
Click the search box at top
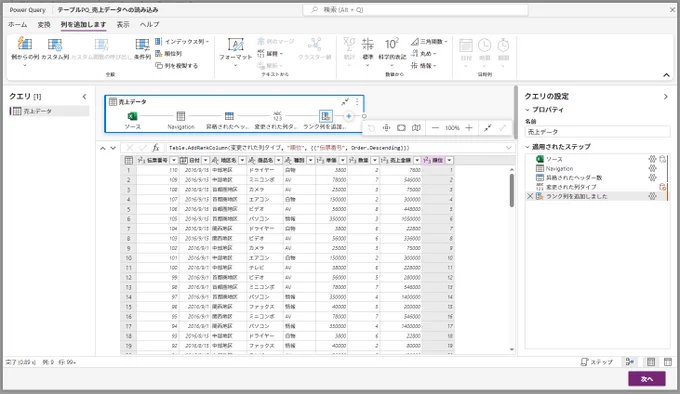click(415, 10)
